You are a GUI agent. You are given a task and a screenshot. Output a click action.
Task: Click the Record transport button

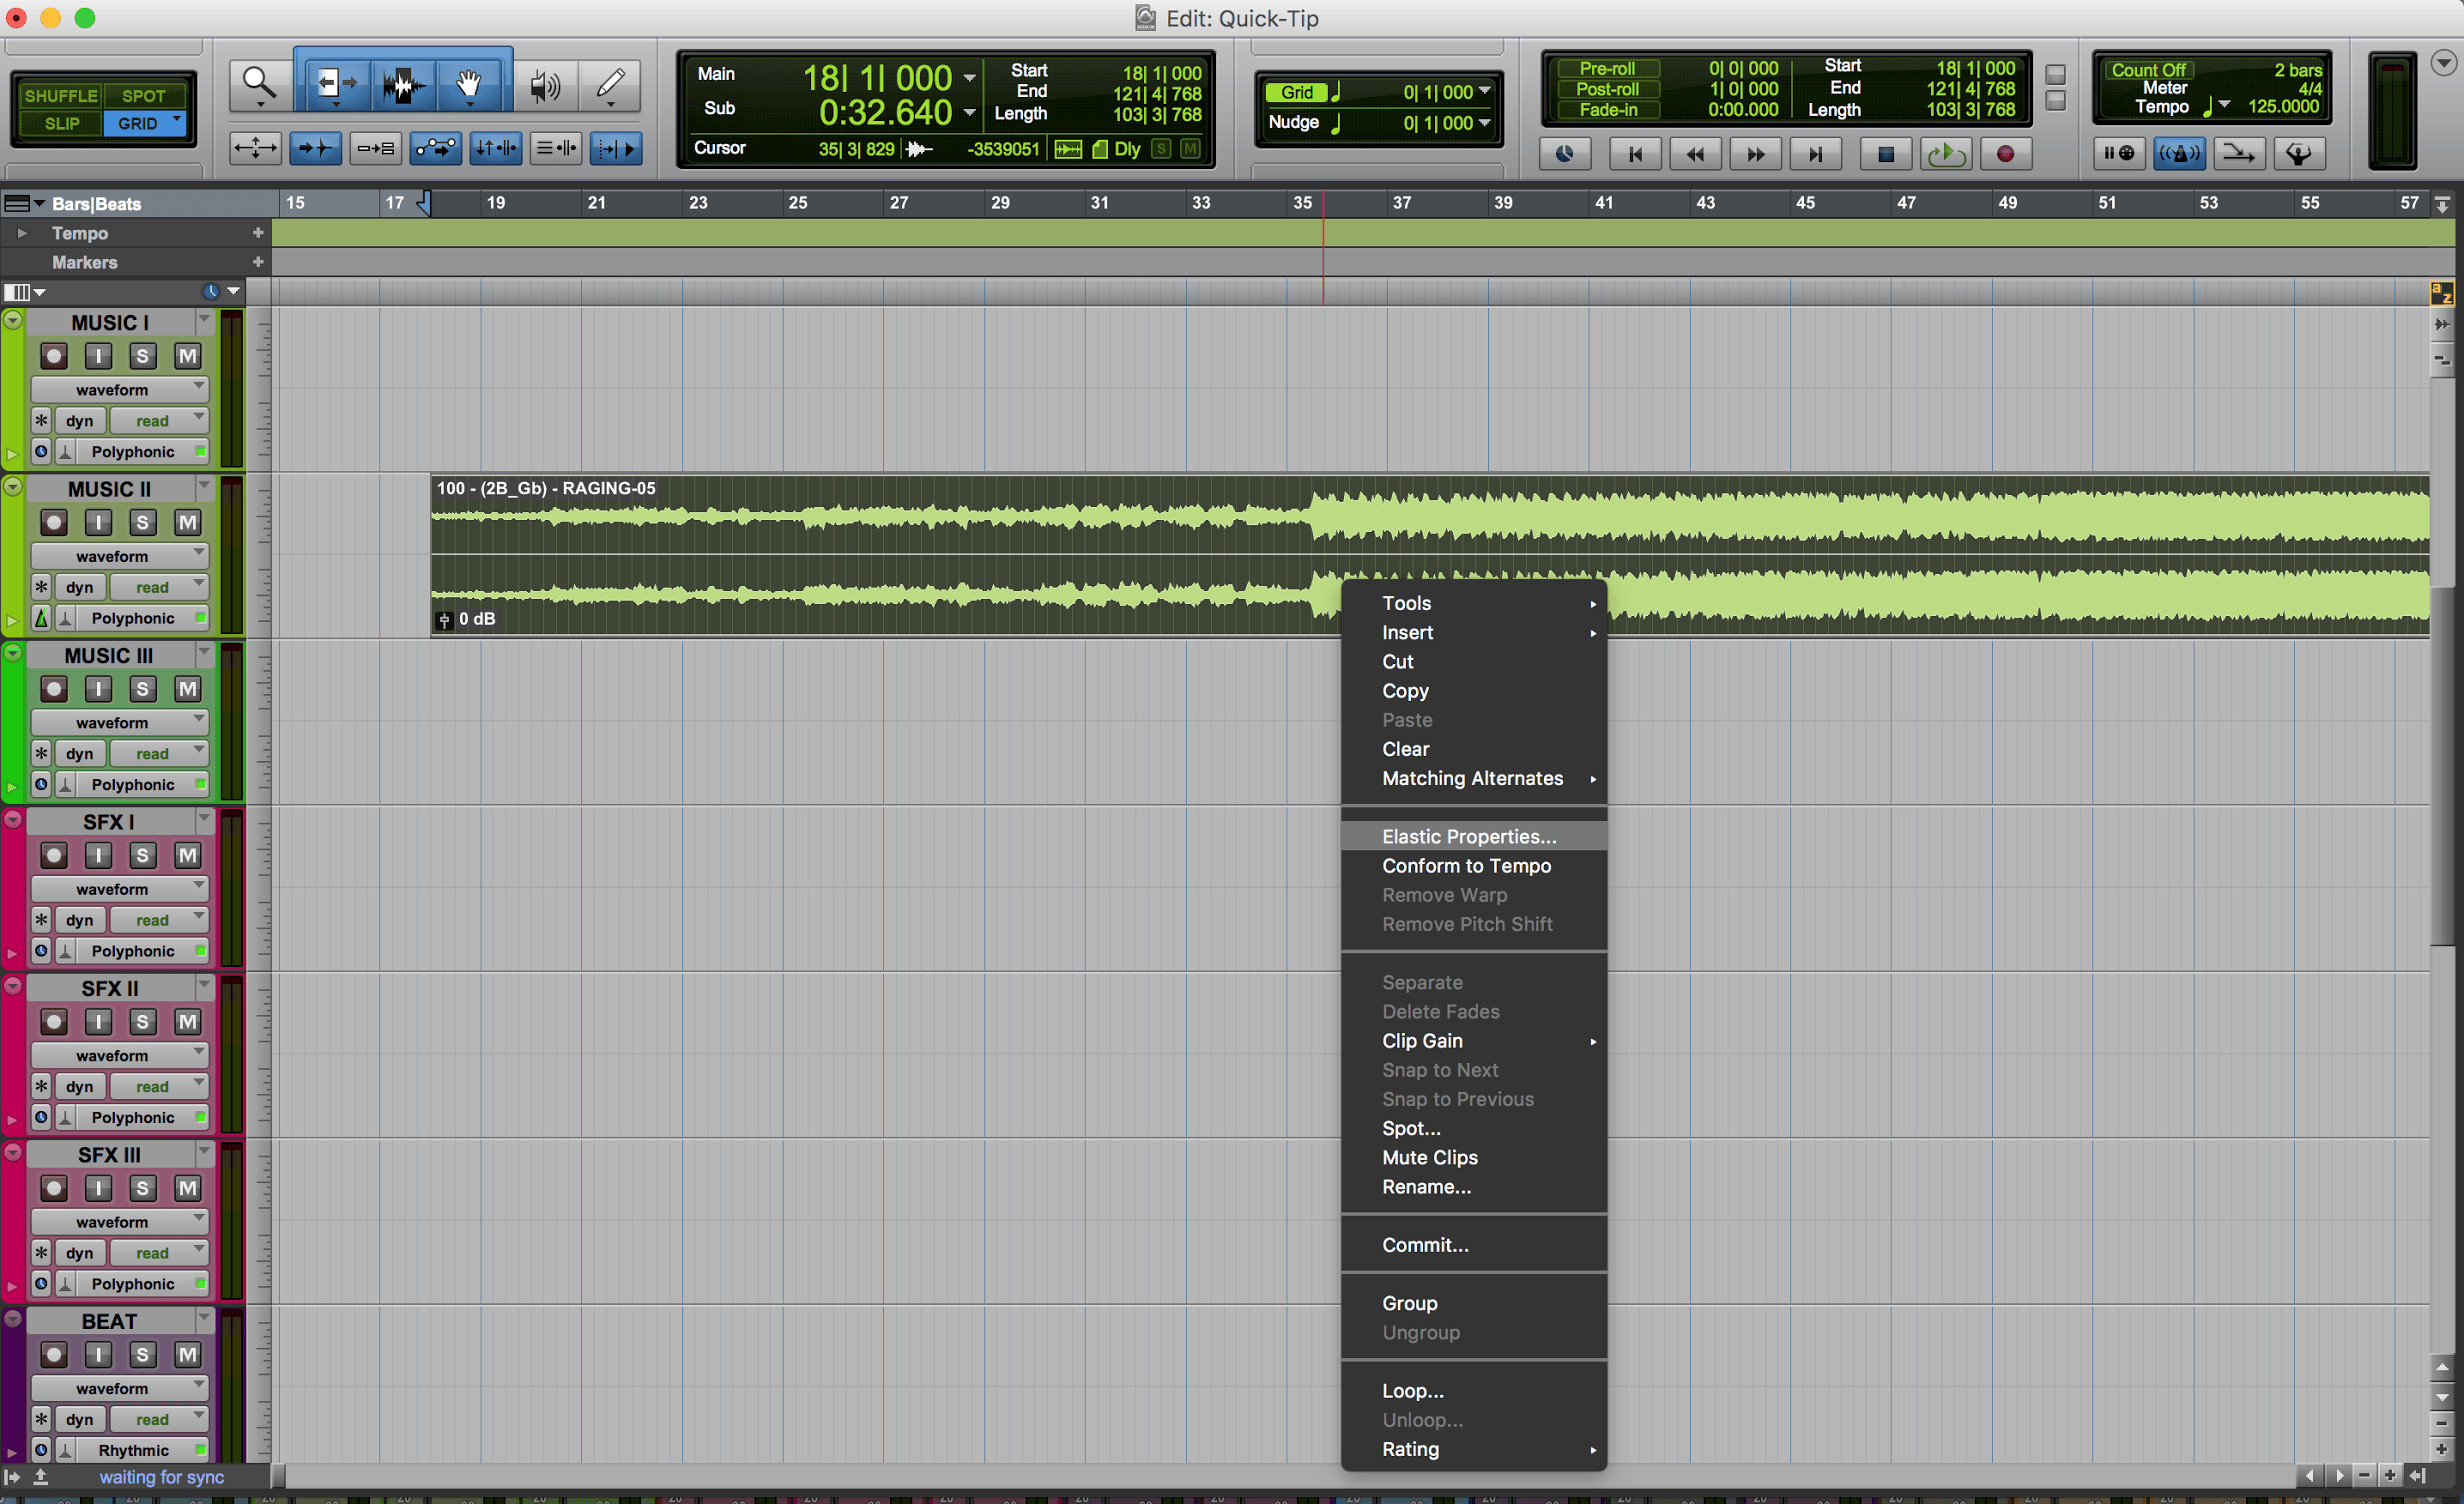[2005, 153]
